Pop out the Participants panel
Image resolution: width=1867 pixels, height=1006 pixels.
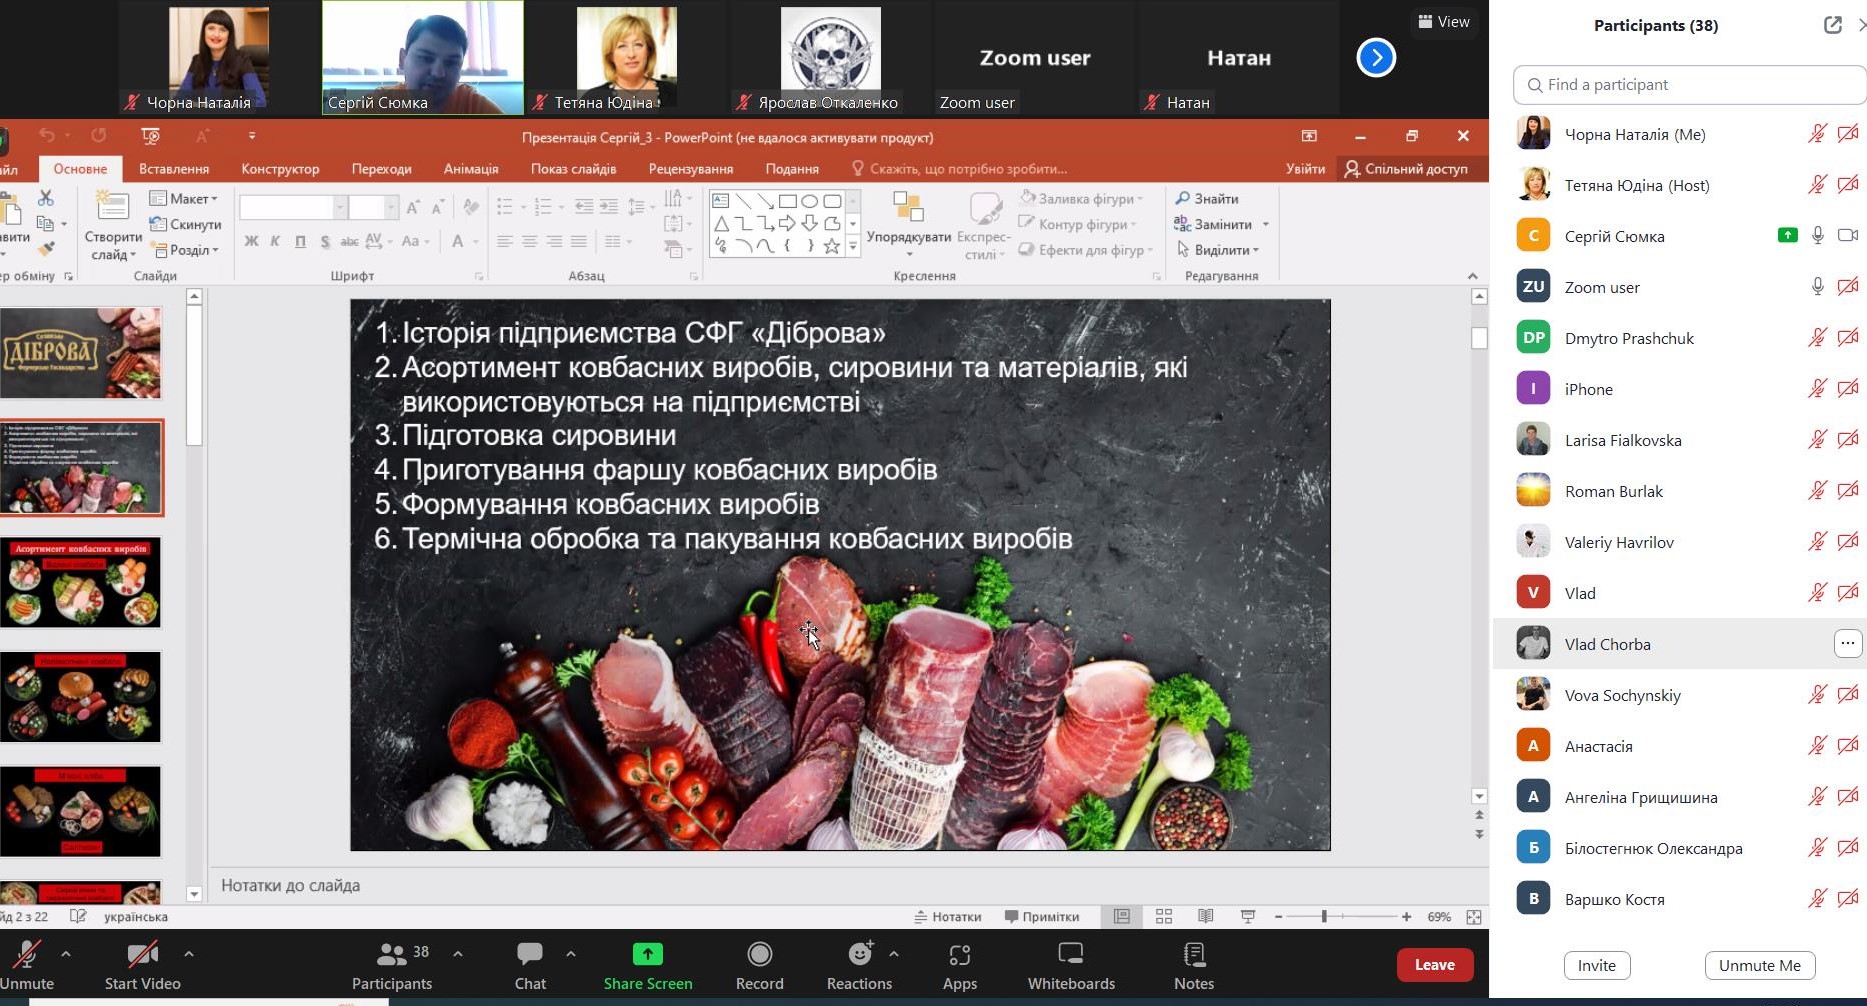tap(1832, 26)
